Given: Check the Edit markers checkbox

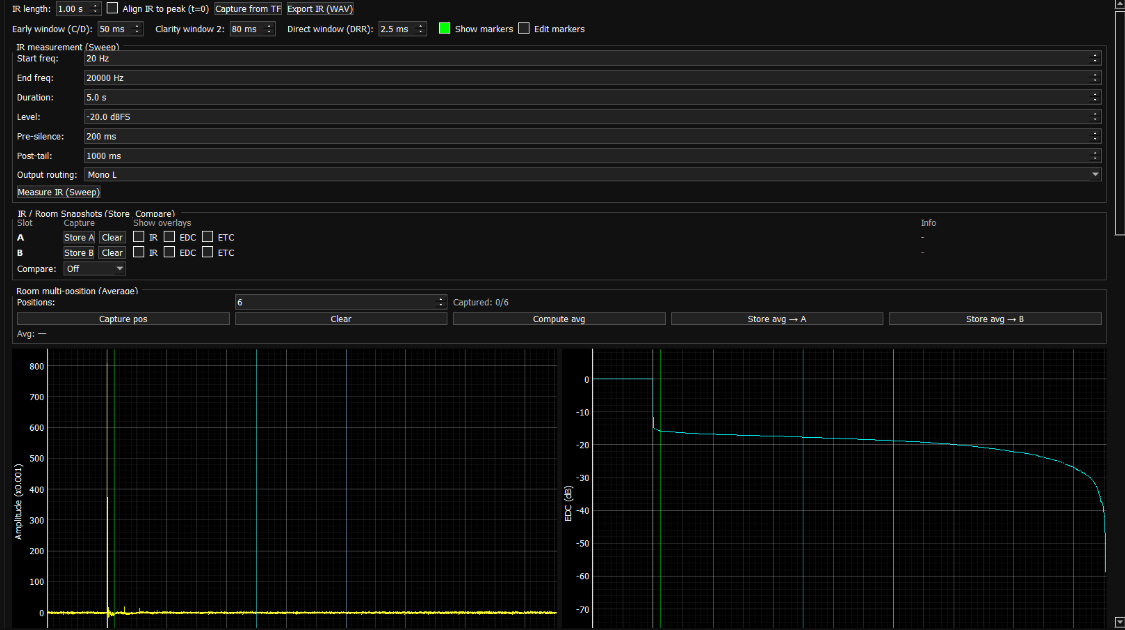Looking at the screenshot, I should click(x=524, y=29).
